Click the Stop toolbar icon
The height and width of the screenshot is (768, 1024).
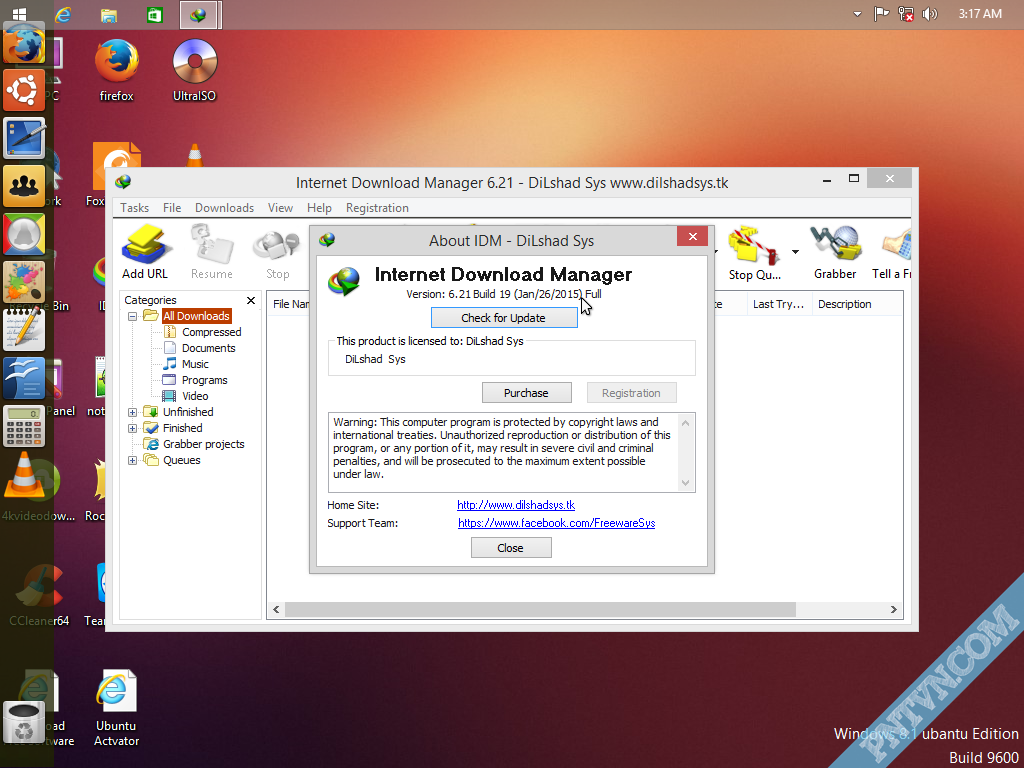[277, 252]
